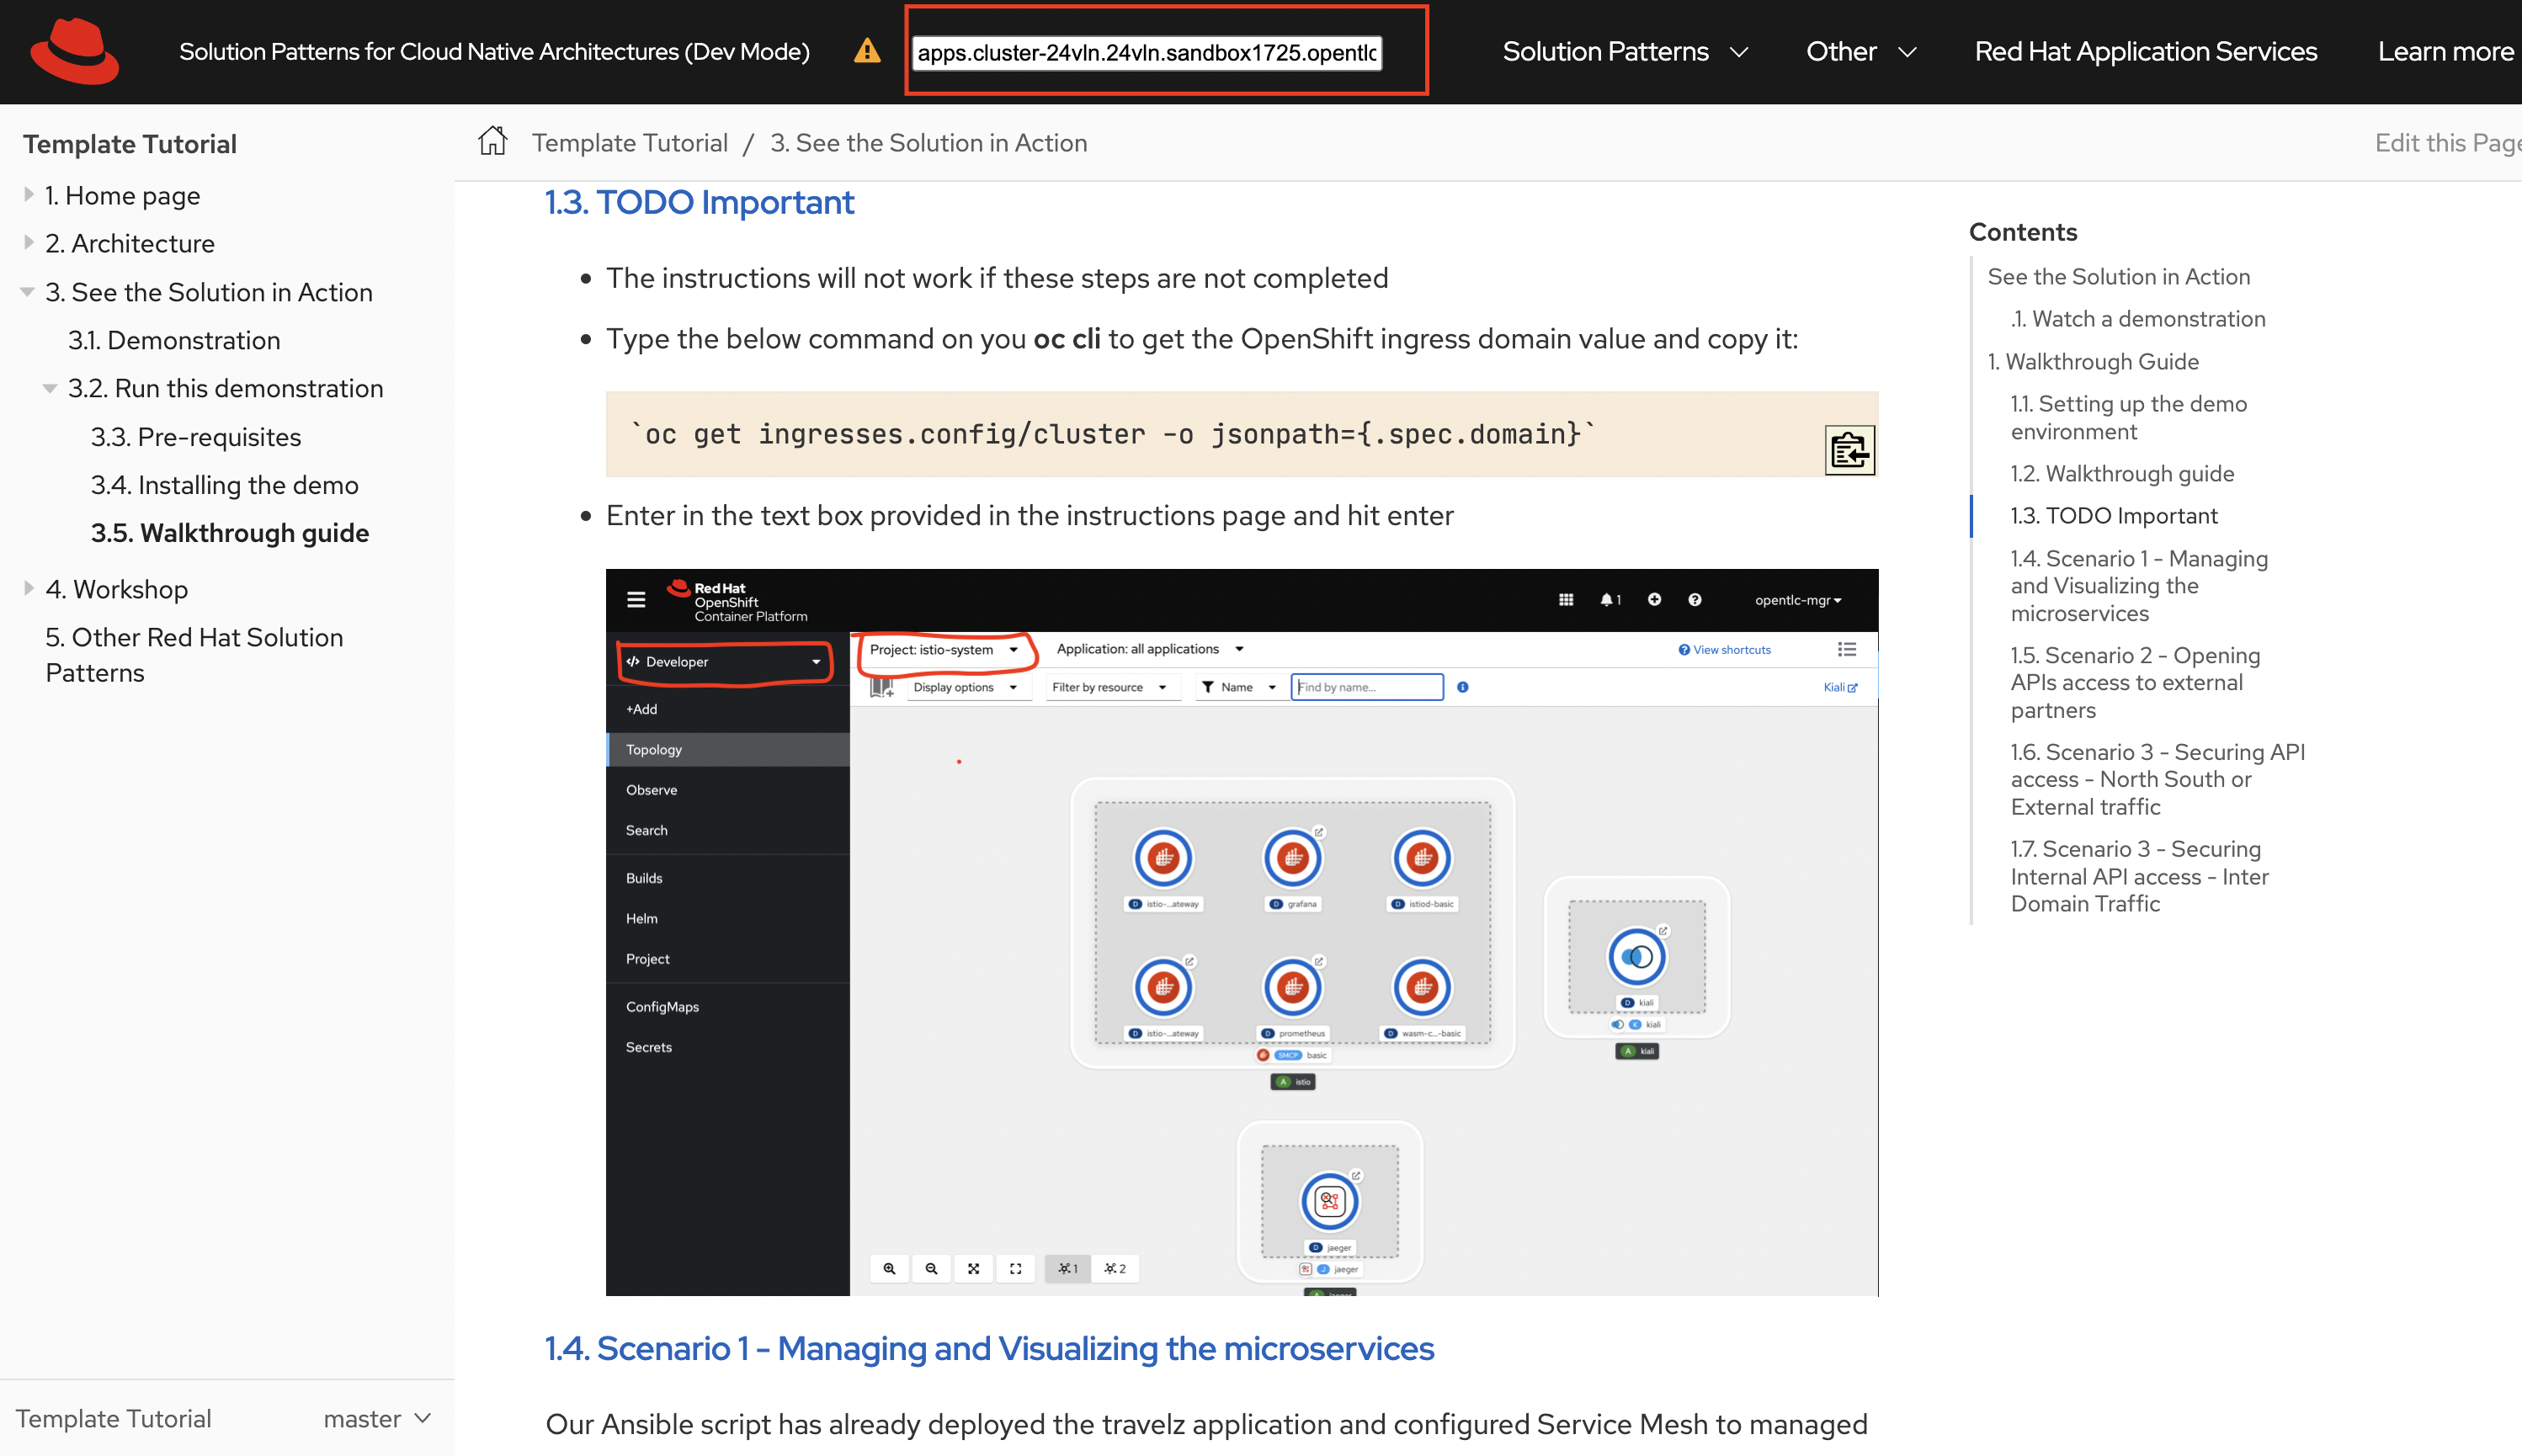Screen dimensions: 2522x1456
Task: Jump to 1.4. Scenario 1 in Contents
Action: tap(2139, 585)
